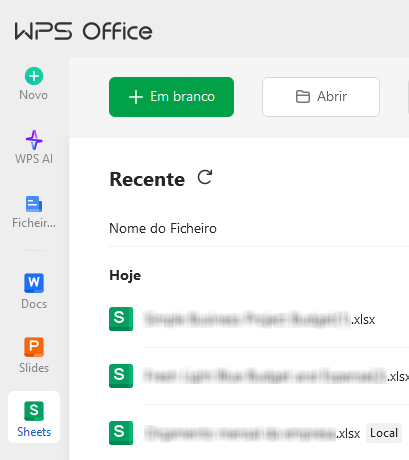Click the green Novo plus icon
Viewport: 409px width, 460px height.
point(34,76)
